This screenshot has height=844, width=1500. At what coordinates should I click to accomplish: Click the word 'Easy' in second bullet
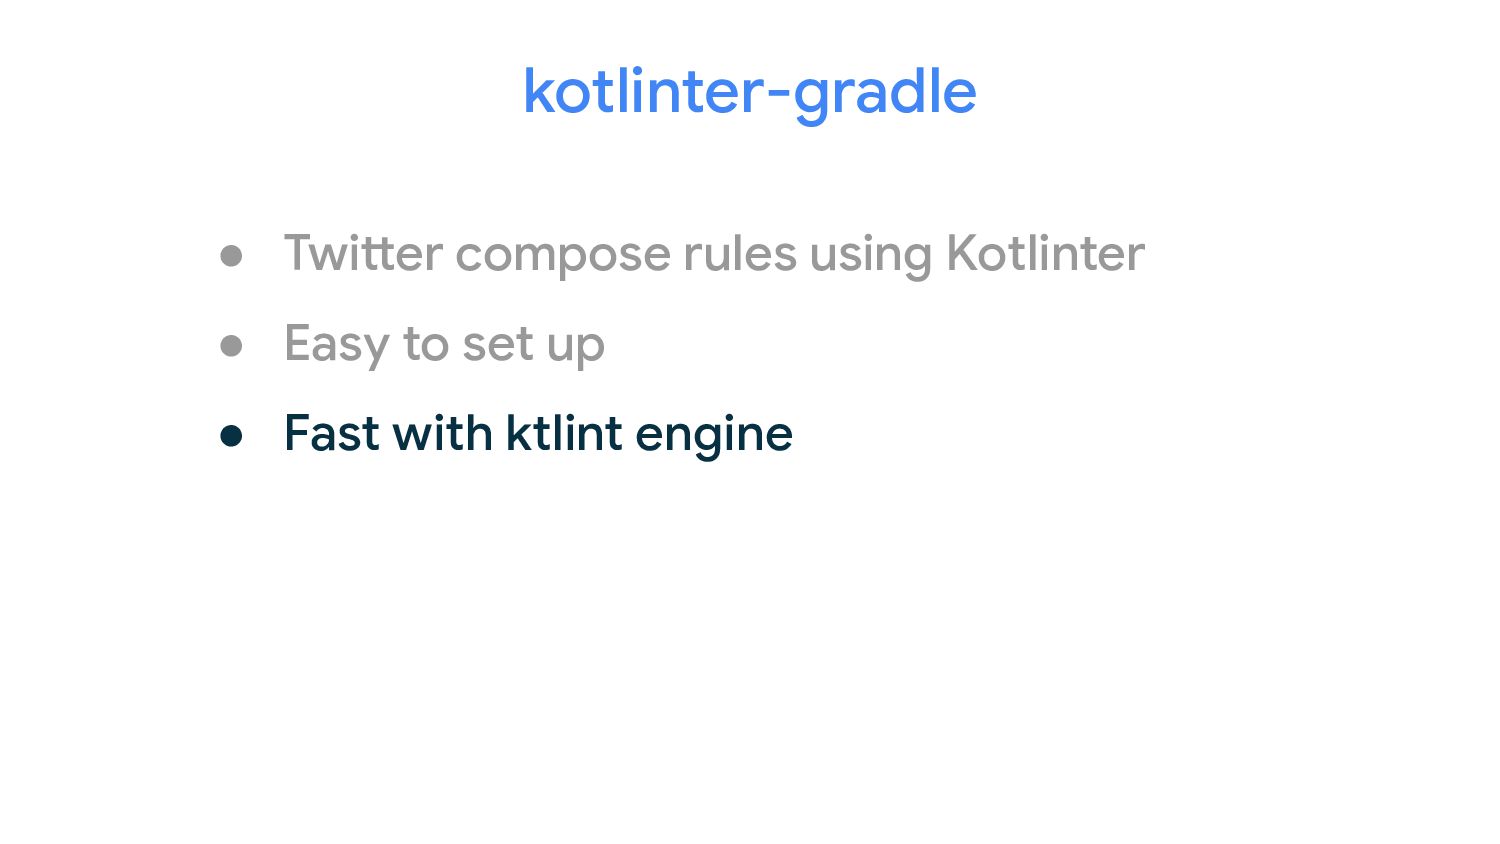coord(337,345)
